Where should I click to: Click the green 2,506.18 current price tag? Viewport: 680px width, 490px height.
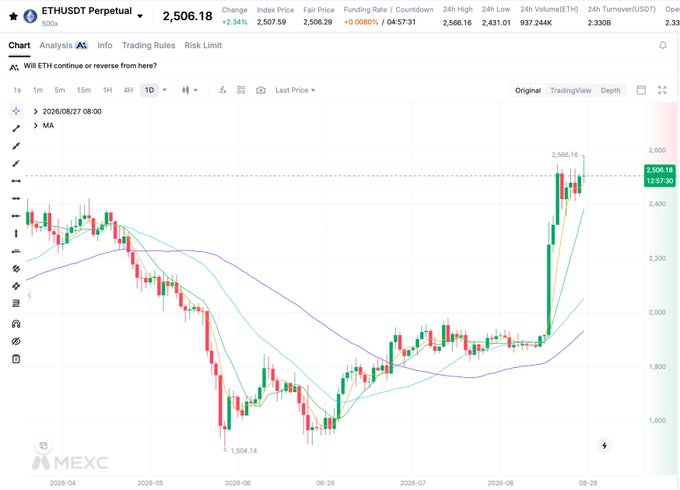click(x=660, y=175)
